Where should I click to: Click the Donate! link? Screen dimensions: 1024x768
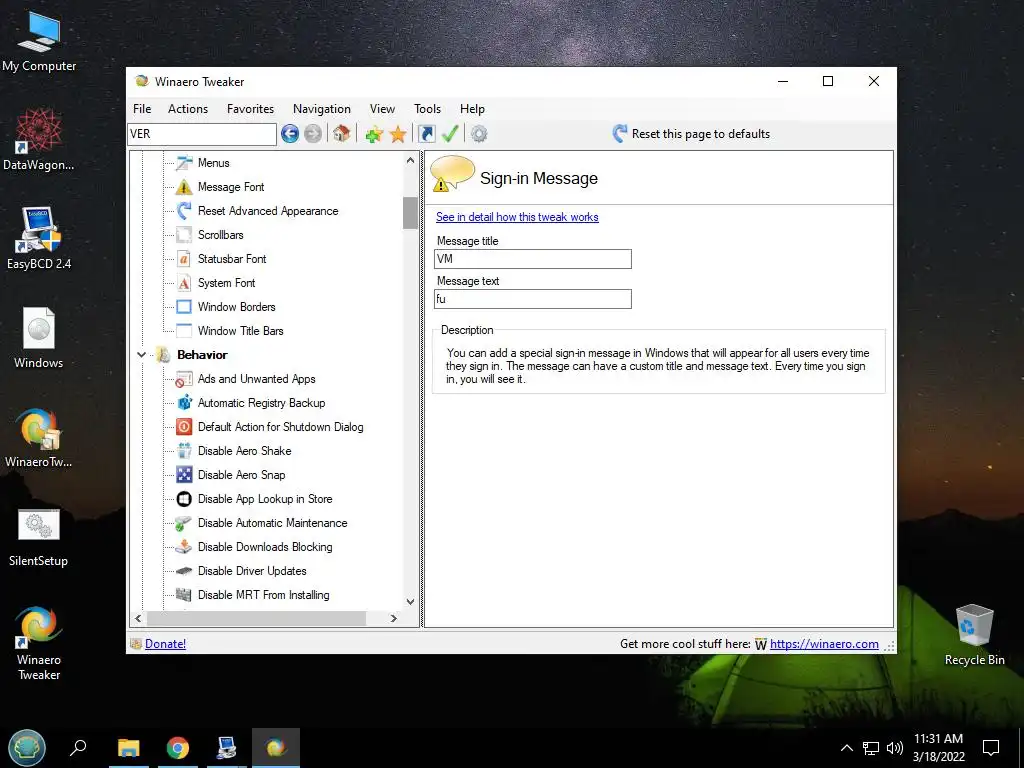(165, 644)
